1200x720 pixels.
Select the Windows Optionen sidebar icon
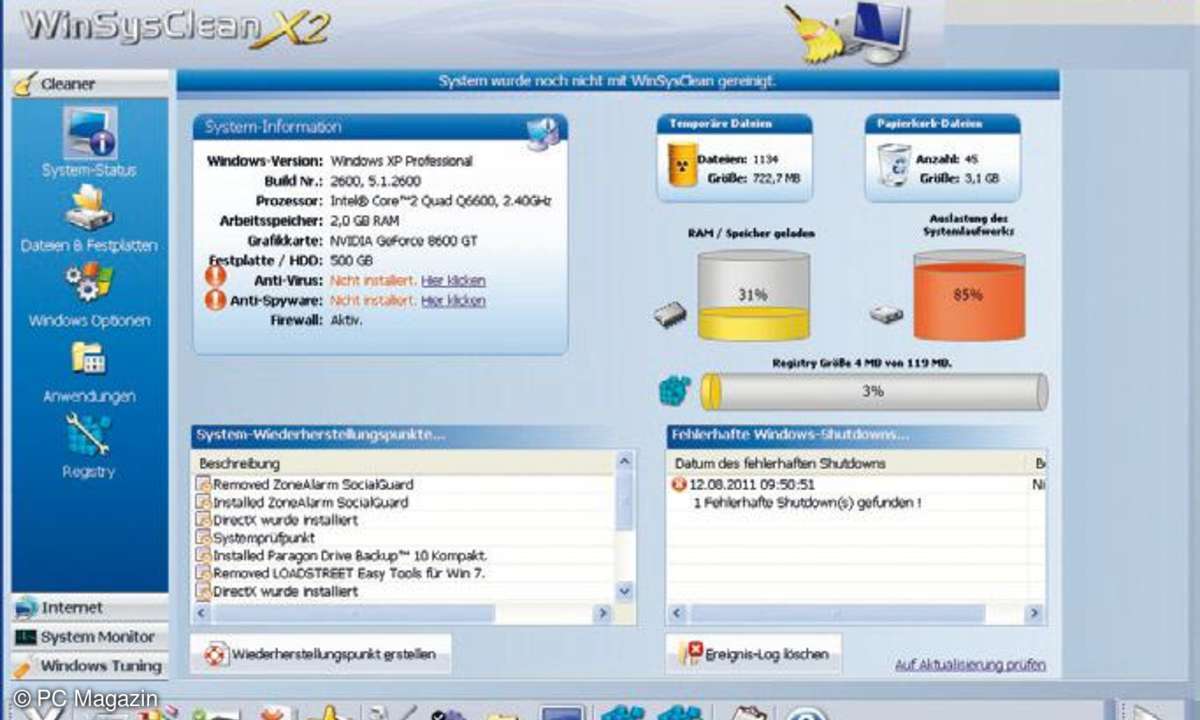pyautogui.click(x=90, y=283)
